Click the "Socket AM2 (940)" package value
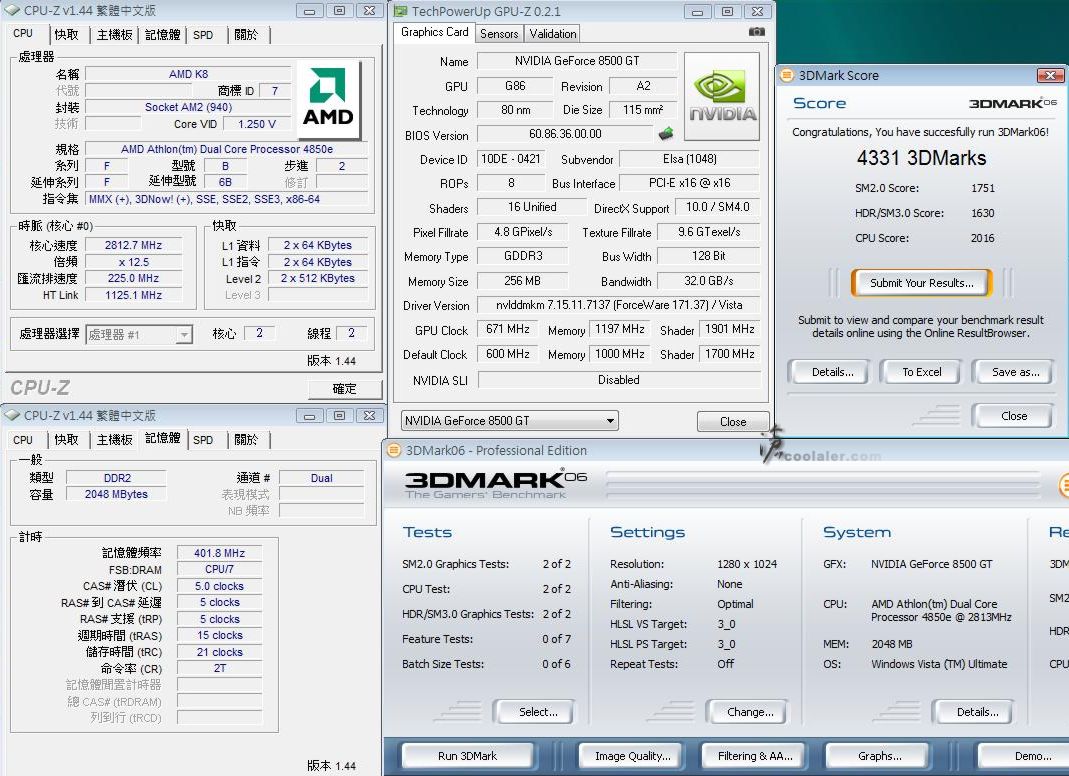The image size is (1069, 776). [188, 107]
